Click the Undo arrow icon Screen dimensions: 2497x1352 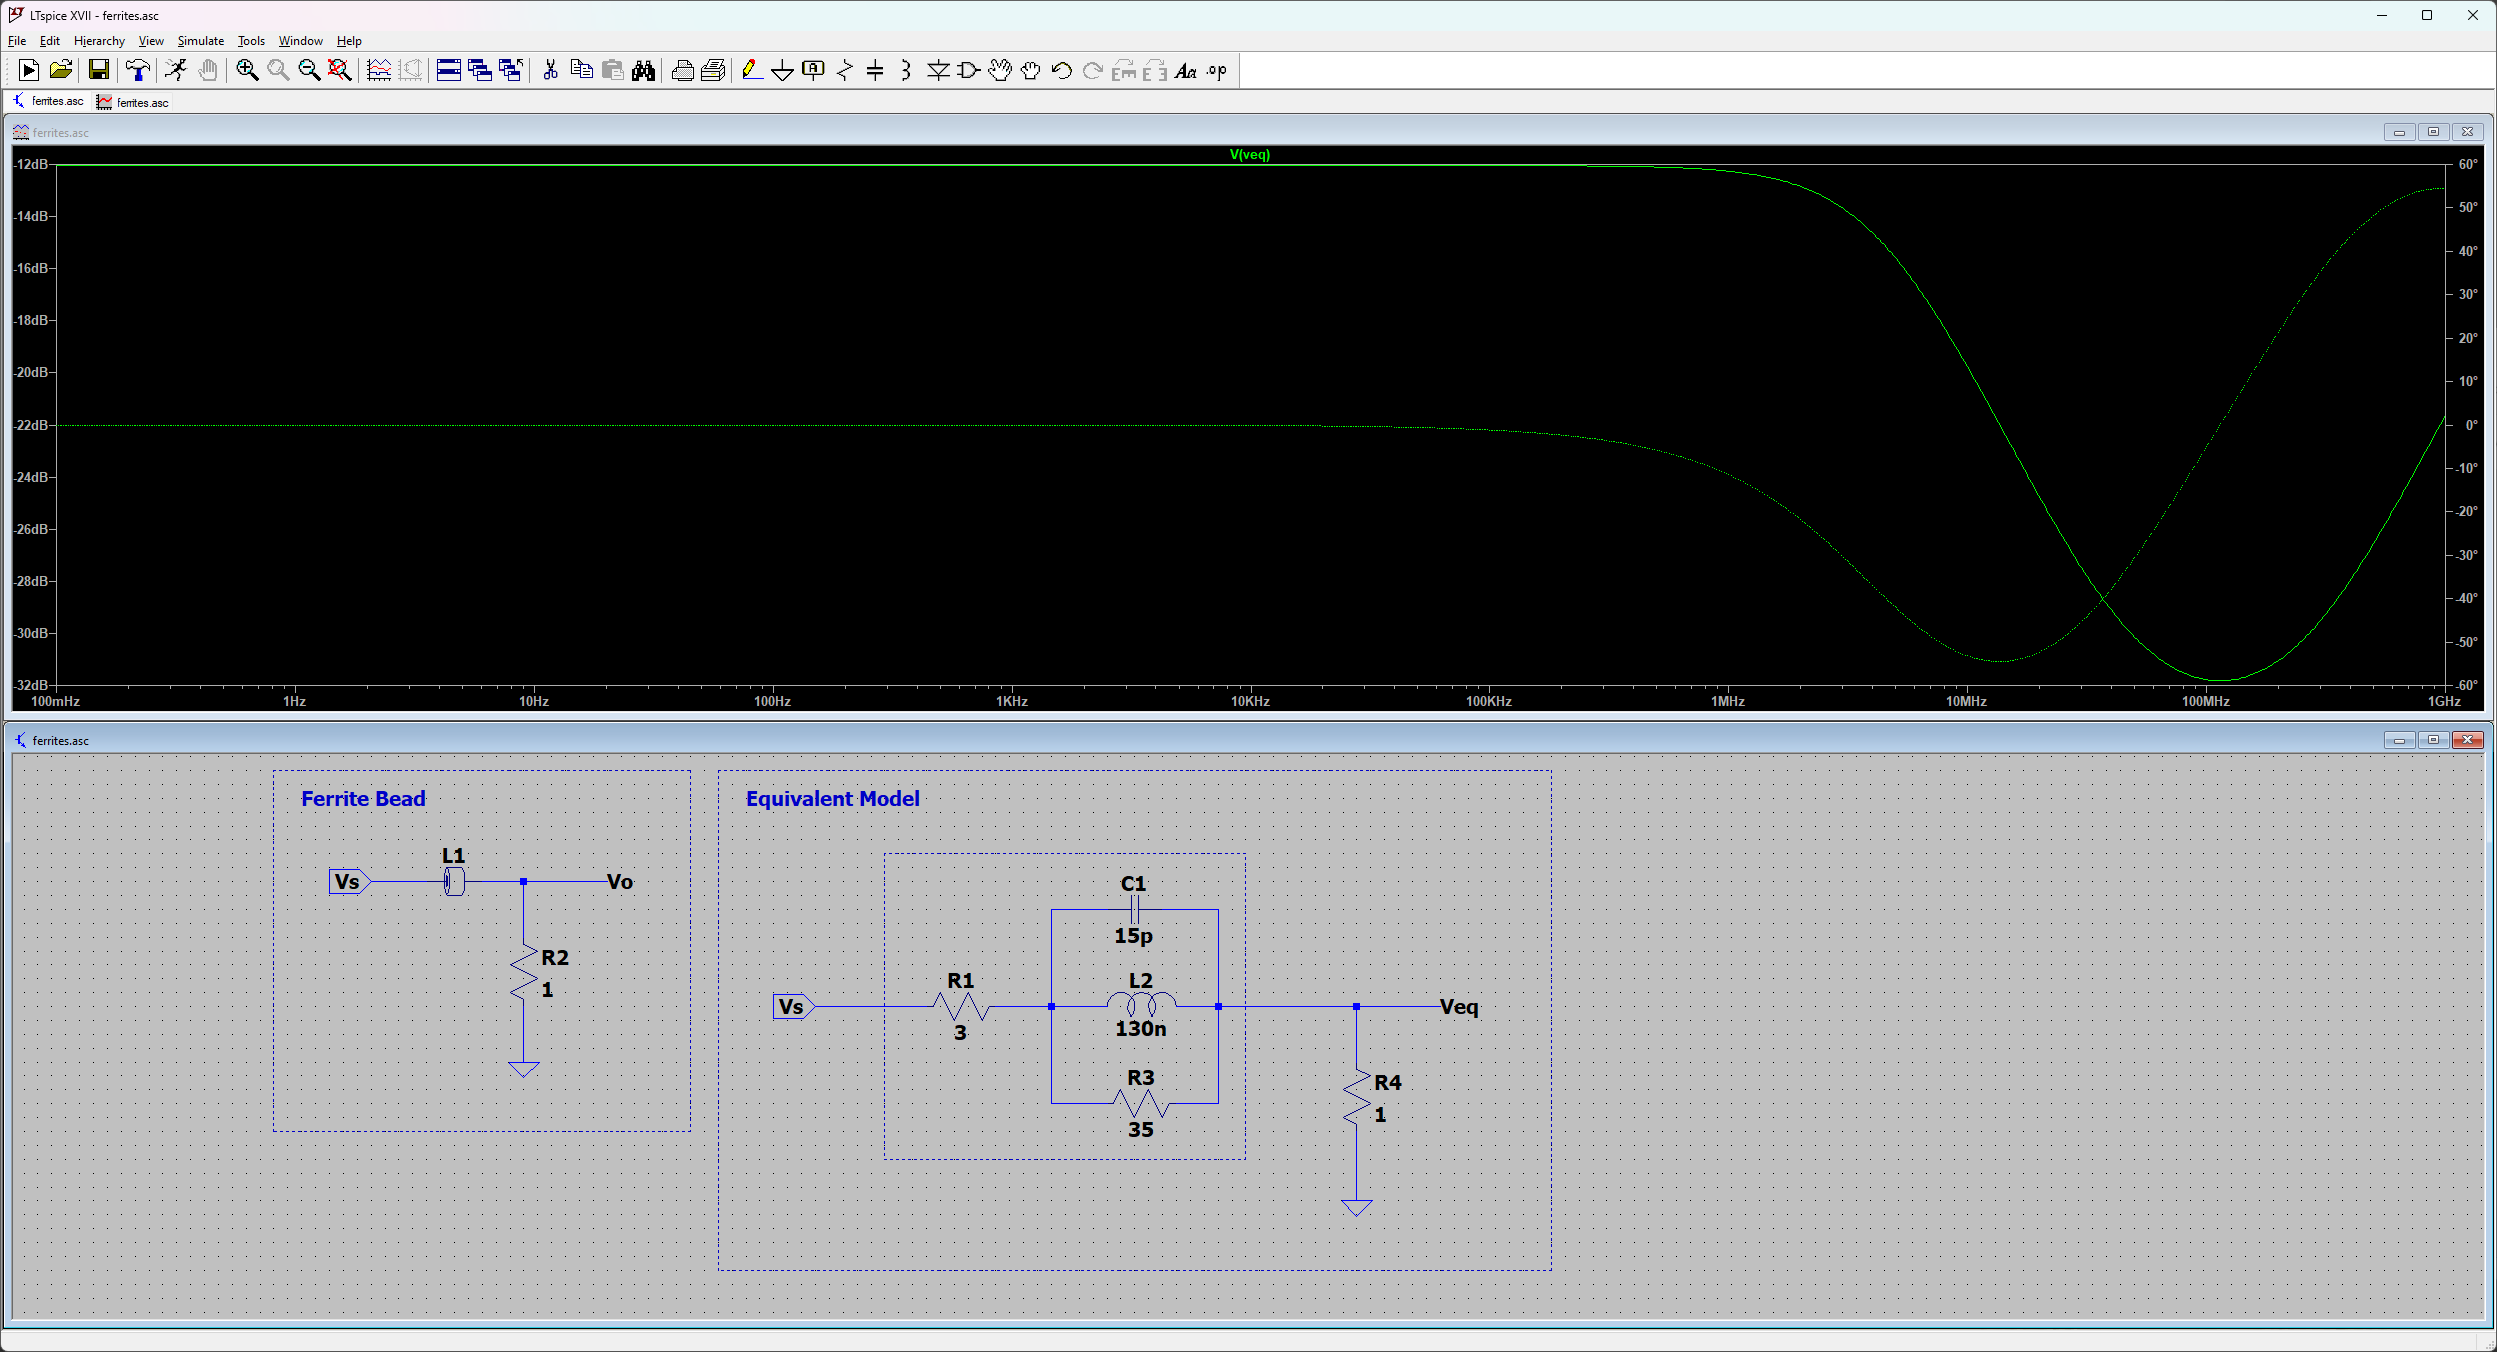click(1061, 70)
